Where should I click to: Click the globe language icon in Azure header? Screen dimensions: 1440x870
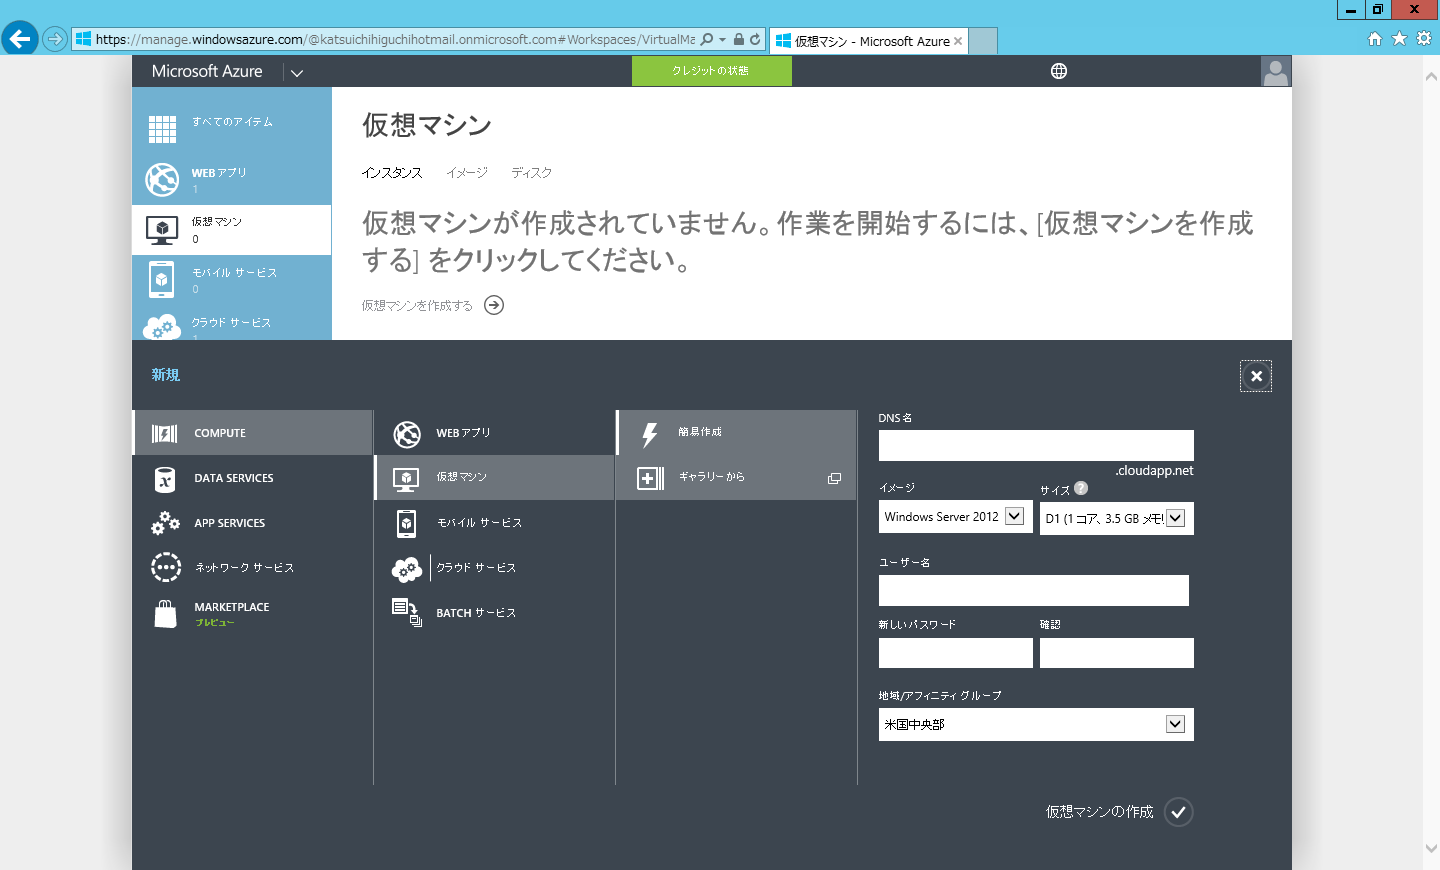point(1059,71)
